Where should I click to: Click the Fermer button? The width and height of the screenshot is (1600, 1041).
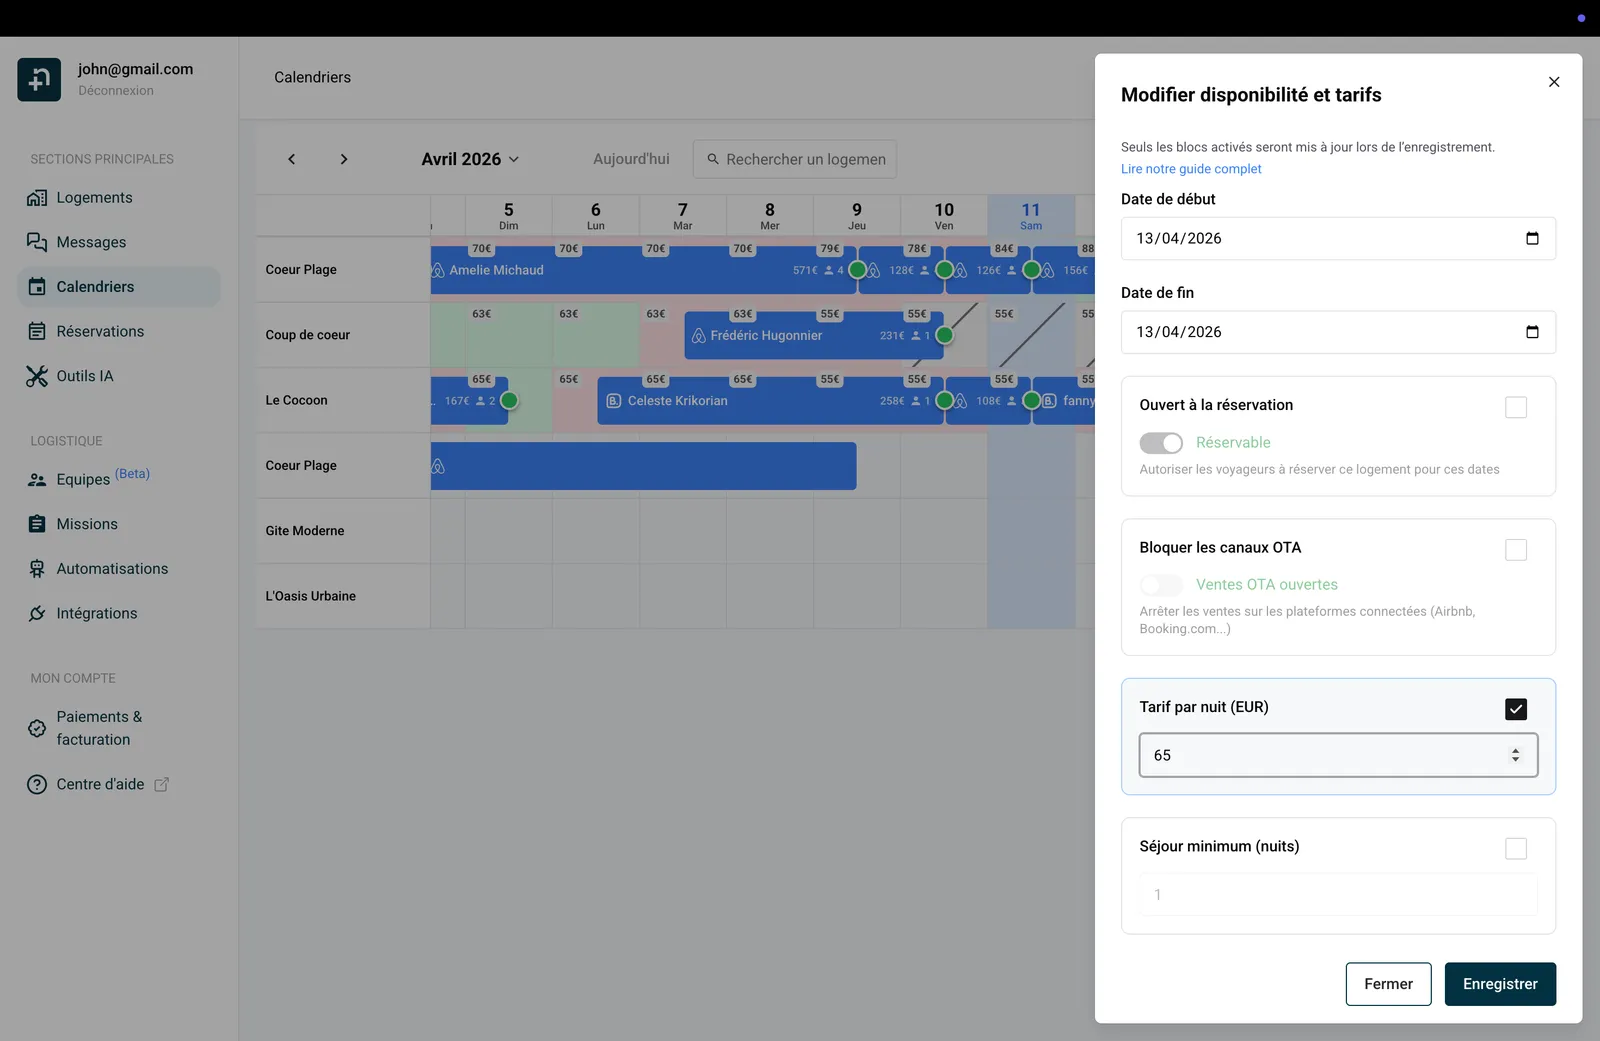click(1388, 984)
